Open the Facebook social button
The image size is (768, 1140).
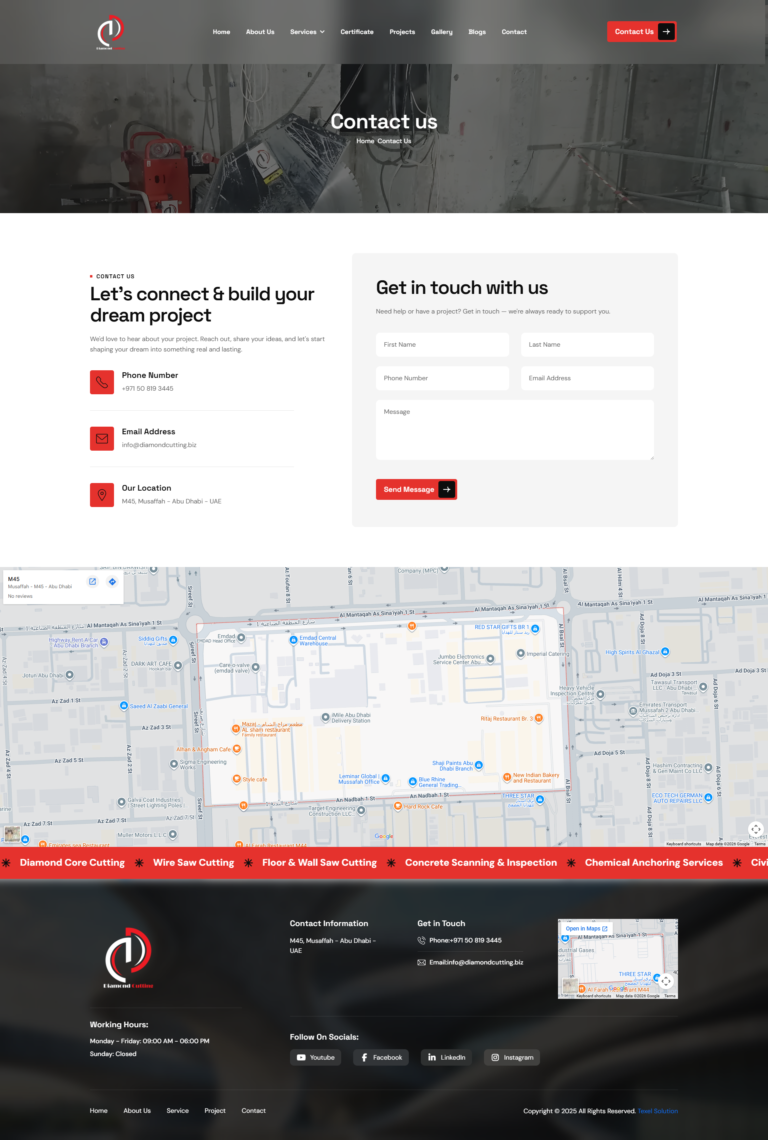click(381, 1057)
